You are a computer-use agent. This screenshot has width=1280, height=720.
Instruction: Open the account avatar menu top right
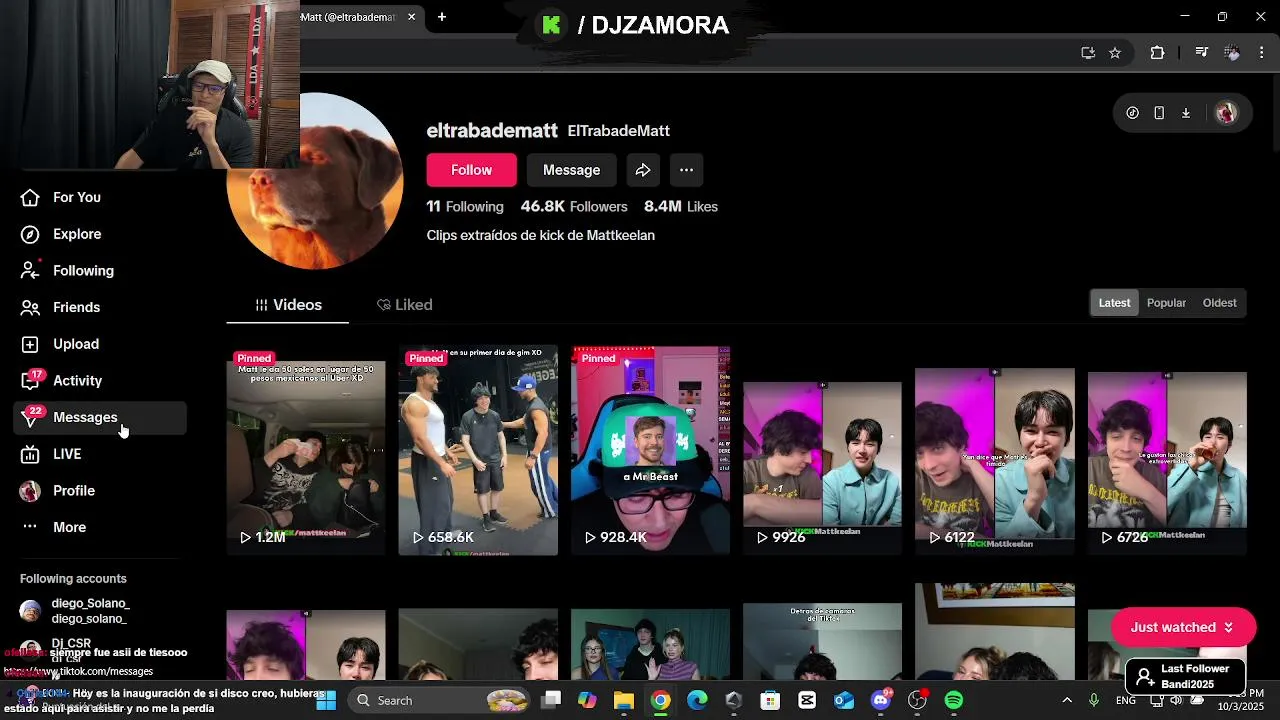[x=1226, y=113]
